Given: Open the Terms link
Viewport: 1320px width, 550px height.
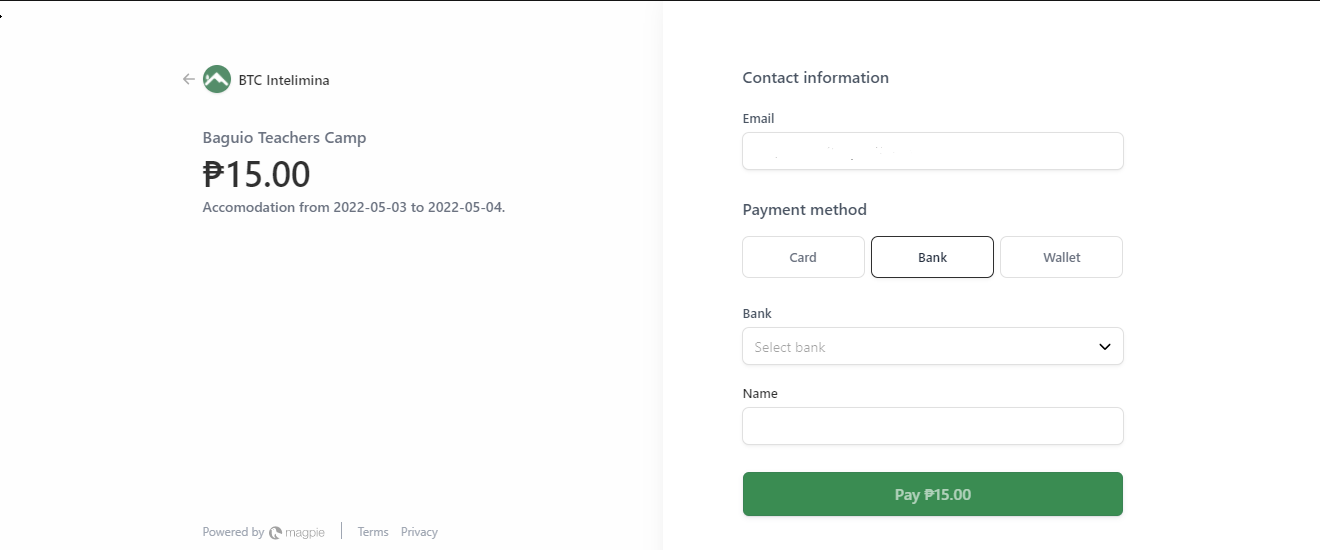Looking at the screenshot, I should (x=373, y=532).
